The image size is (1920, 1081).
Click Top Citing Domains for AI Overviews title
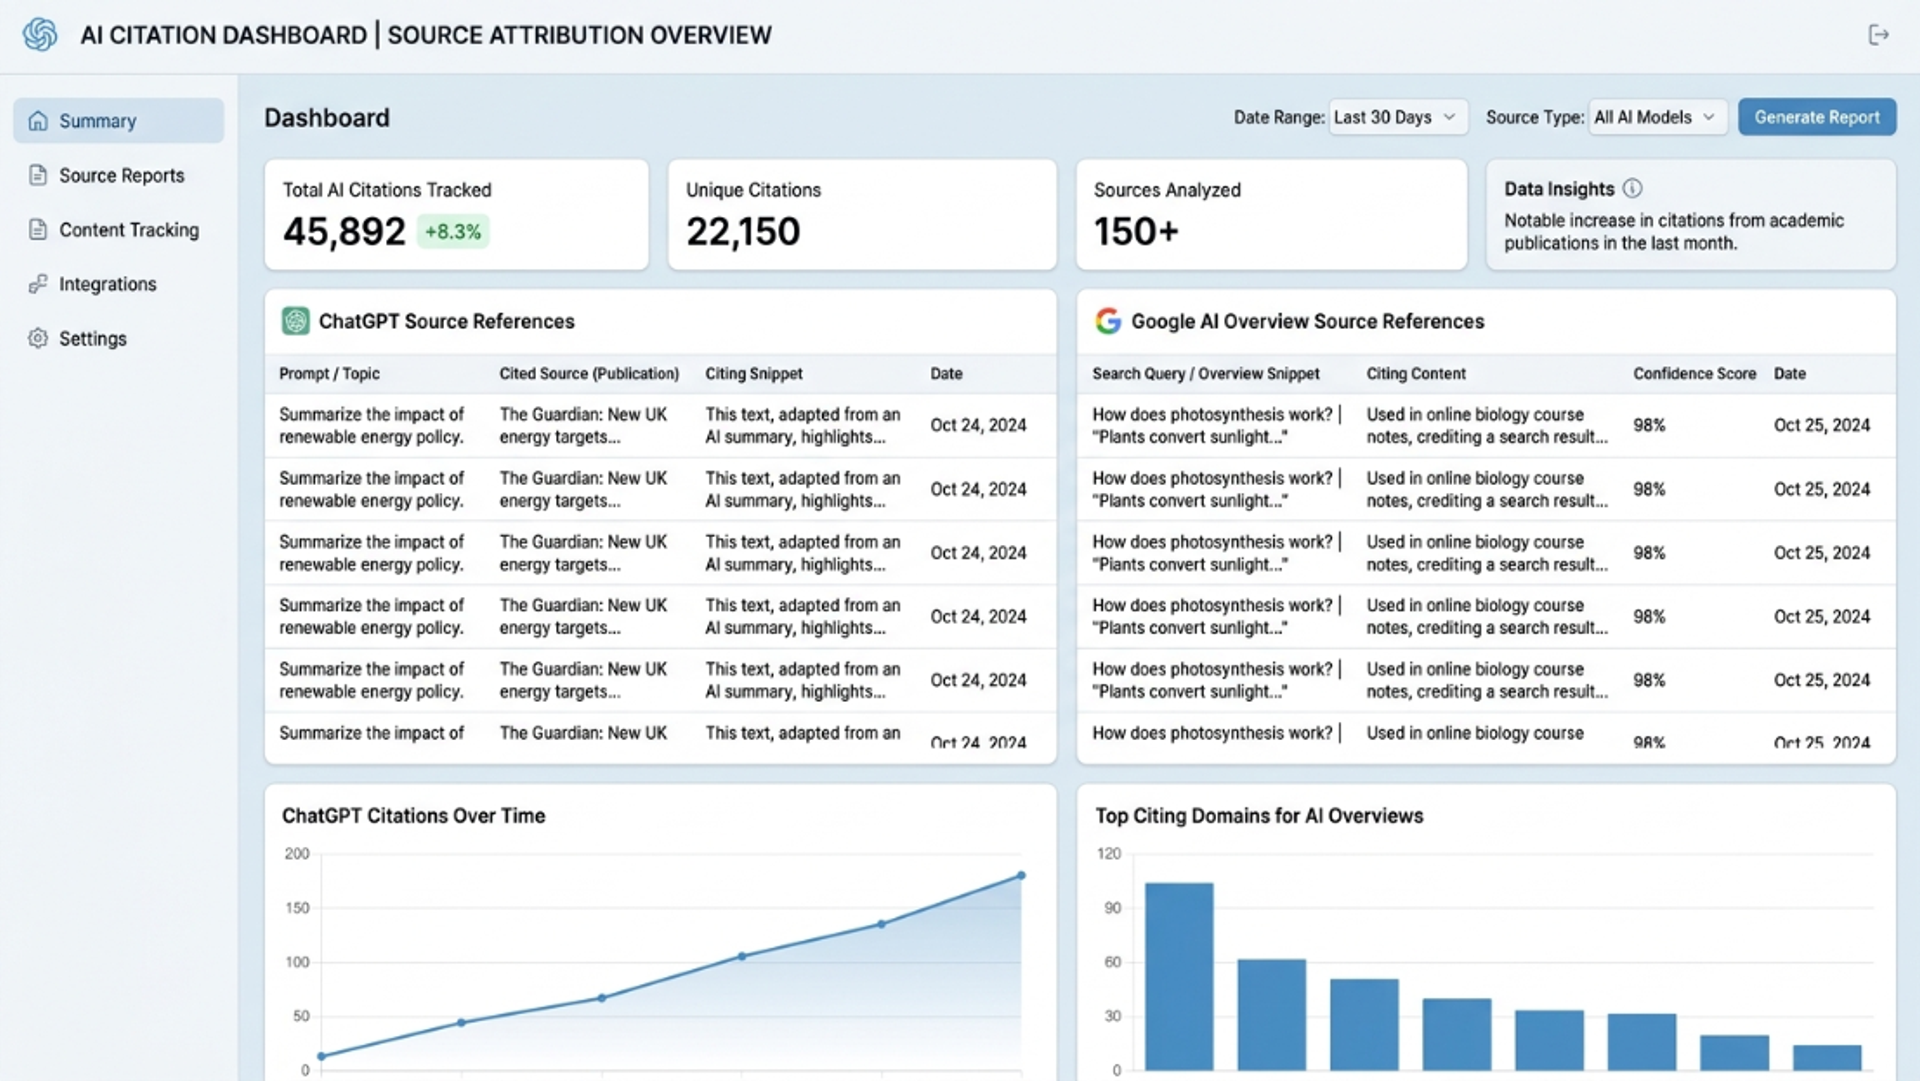tap(1258, 815)
